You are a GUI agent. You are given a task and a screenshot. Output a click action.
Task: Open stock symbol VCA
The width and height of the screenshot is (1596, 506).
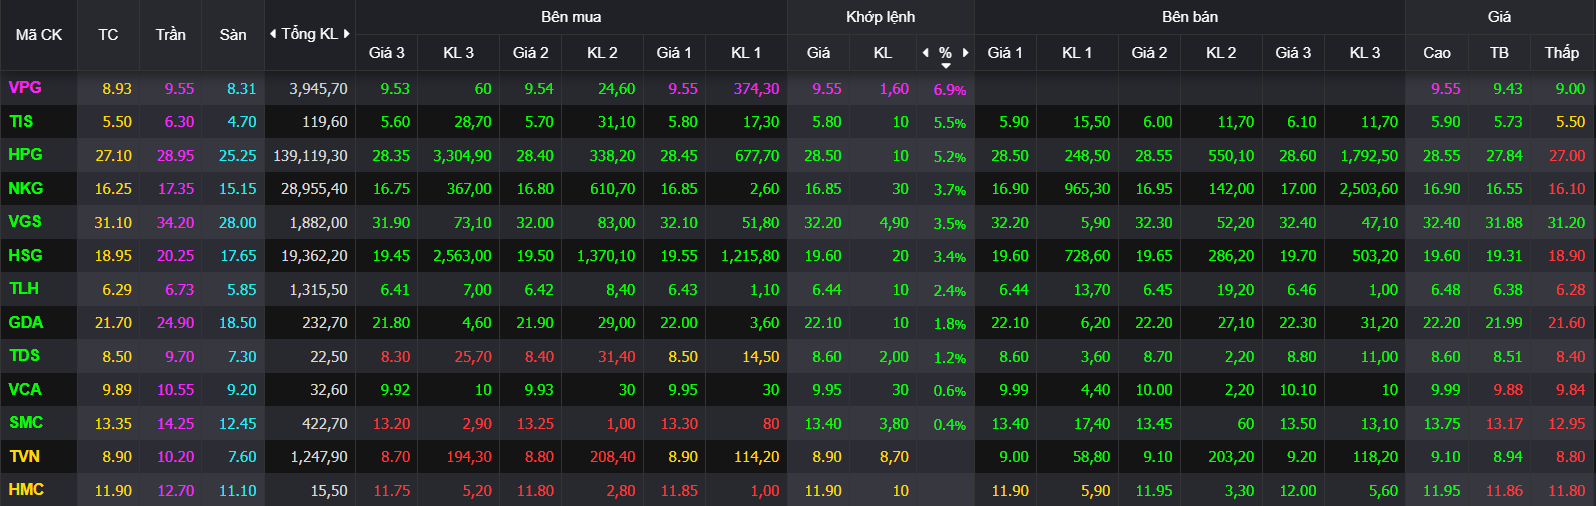[x=25, y=389]
